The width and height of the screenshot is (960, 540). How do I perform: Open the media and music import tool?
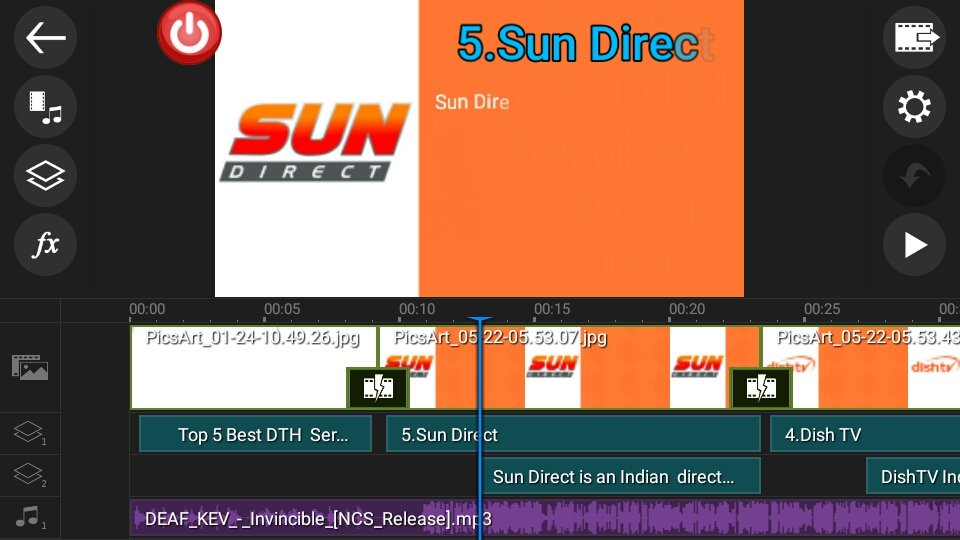[x=45, y=107]
